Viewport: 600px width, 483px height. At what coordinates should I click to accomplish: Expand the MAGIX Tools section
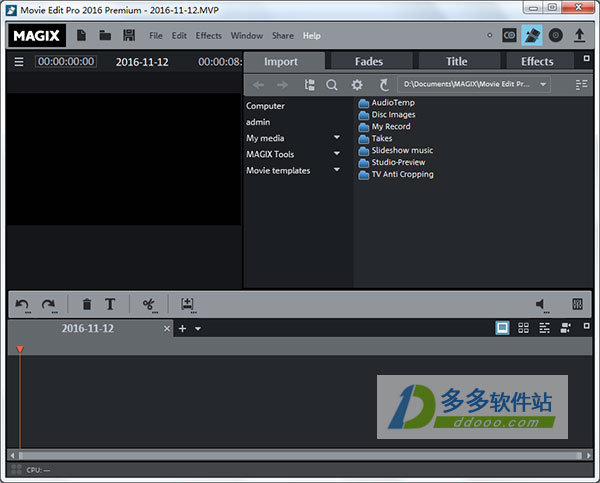(337, 153)
